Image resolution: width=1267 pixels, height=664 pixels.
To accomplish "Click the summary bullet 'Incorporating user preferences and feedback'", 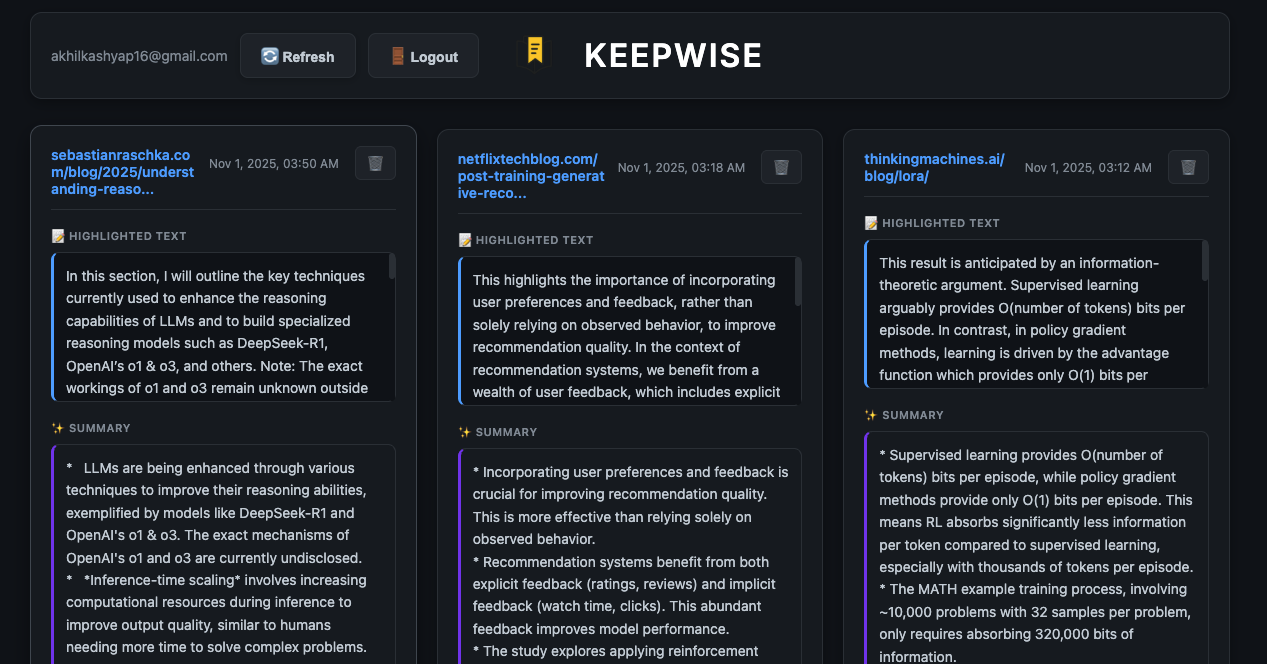I will [630, 505].
